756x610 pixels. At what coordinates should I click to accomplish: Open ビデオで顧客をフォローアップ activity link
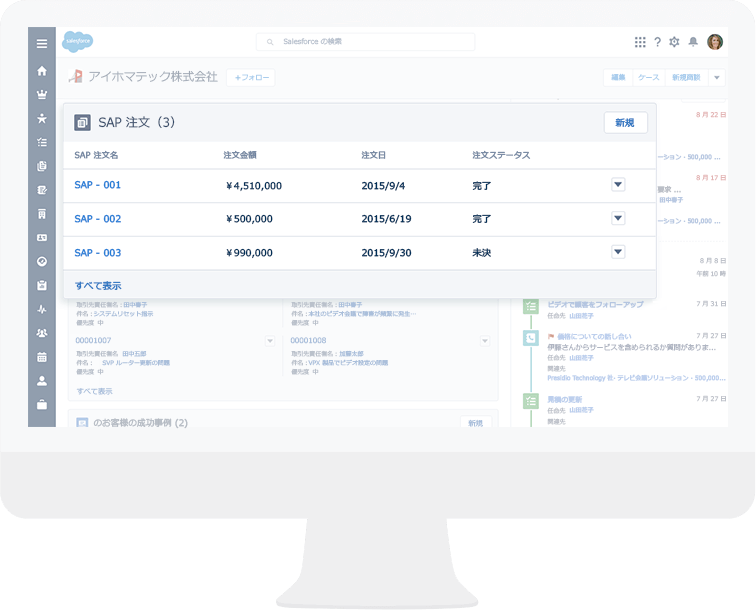[595, 305]
